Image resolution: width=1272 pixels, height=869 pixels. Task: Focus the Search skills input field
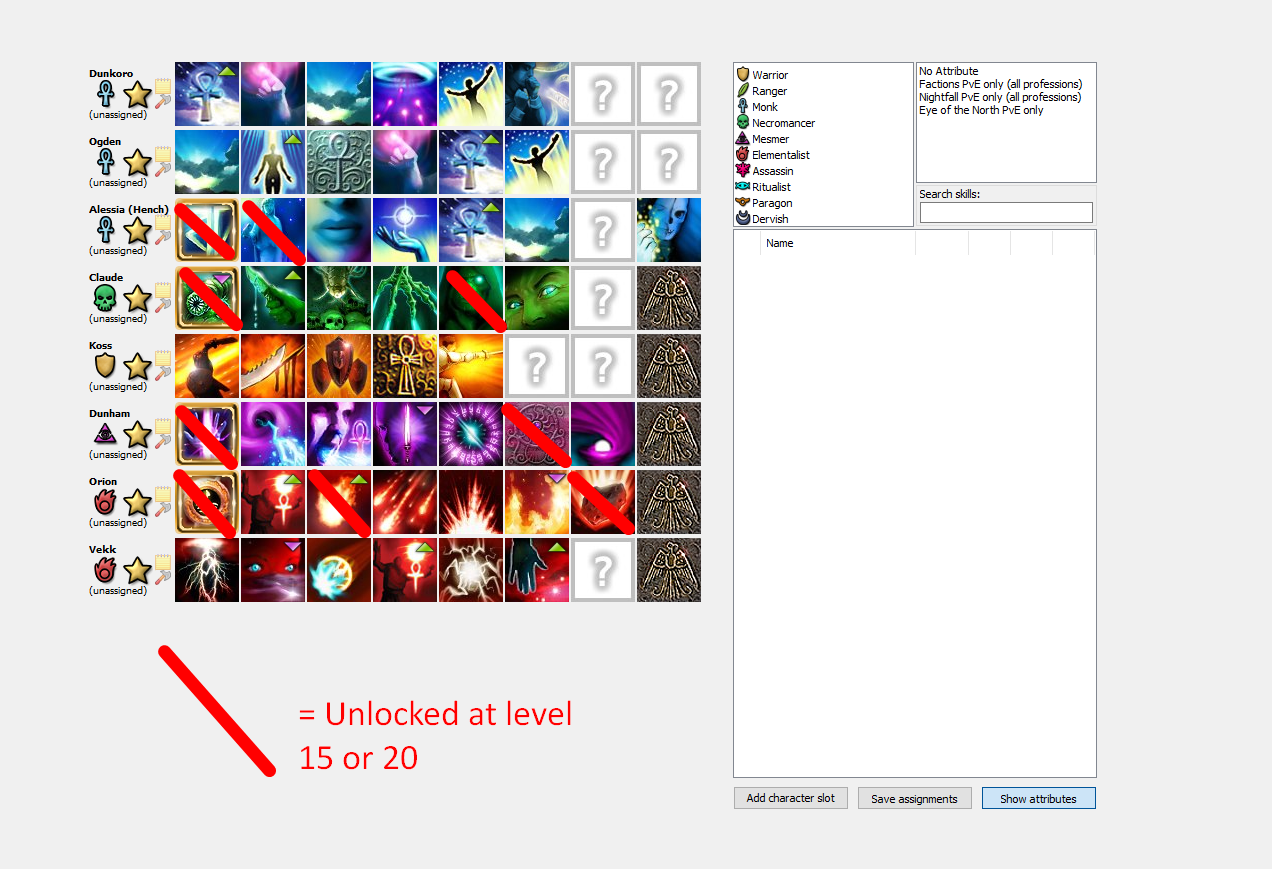[x=1006, y=212]
